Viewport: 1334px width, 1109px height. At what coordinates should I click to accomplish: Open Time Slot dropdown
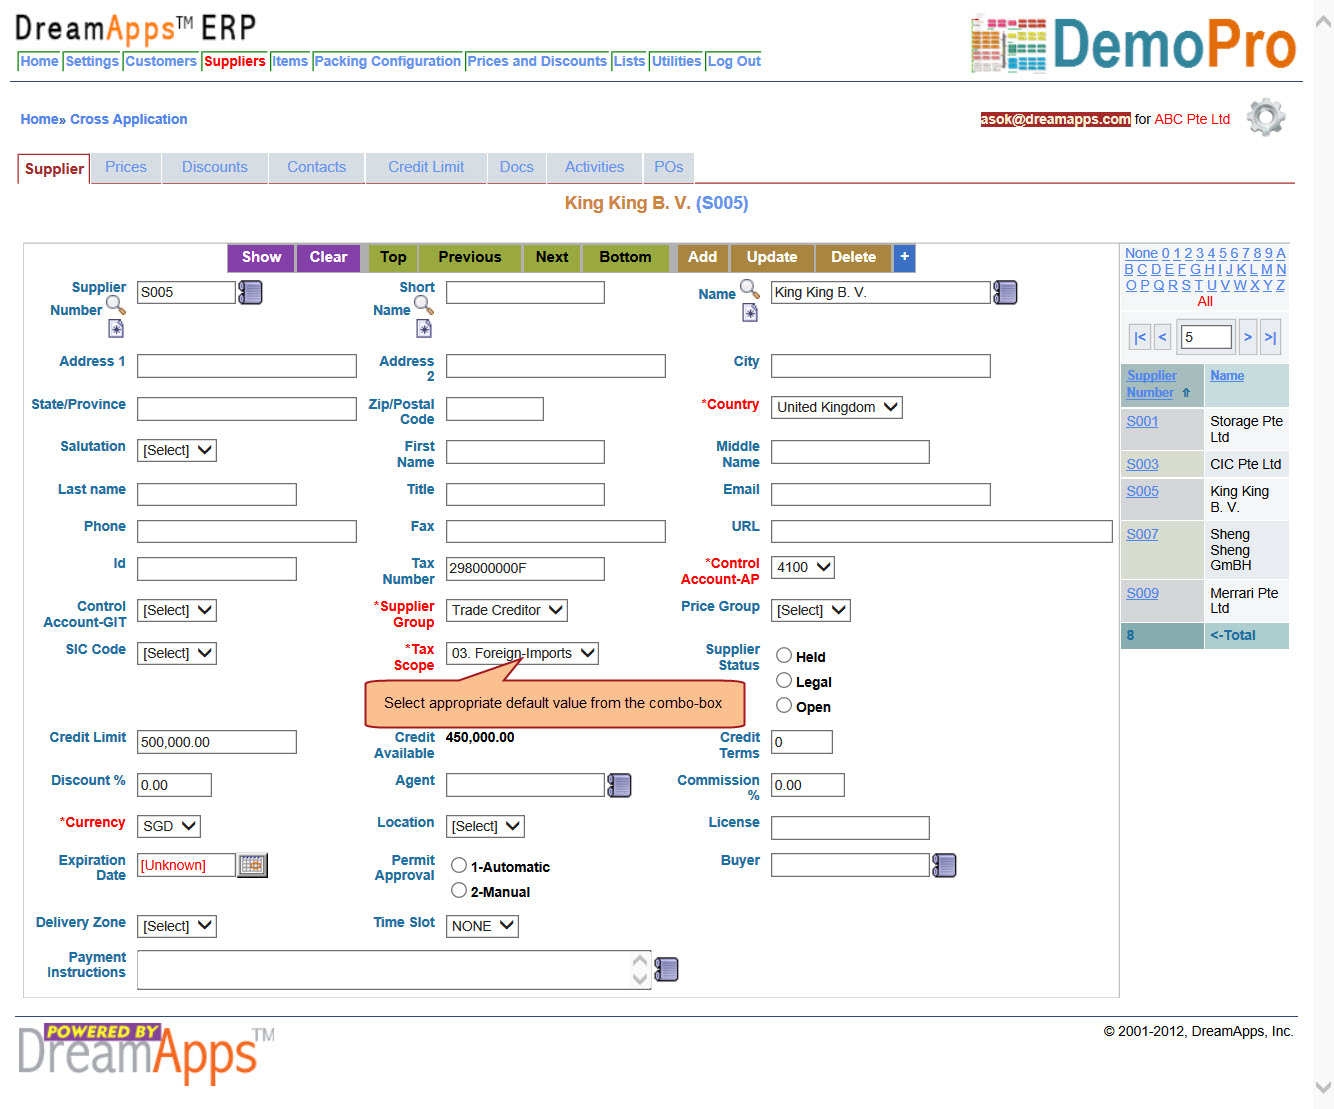tap(482, 926)
